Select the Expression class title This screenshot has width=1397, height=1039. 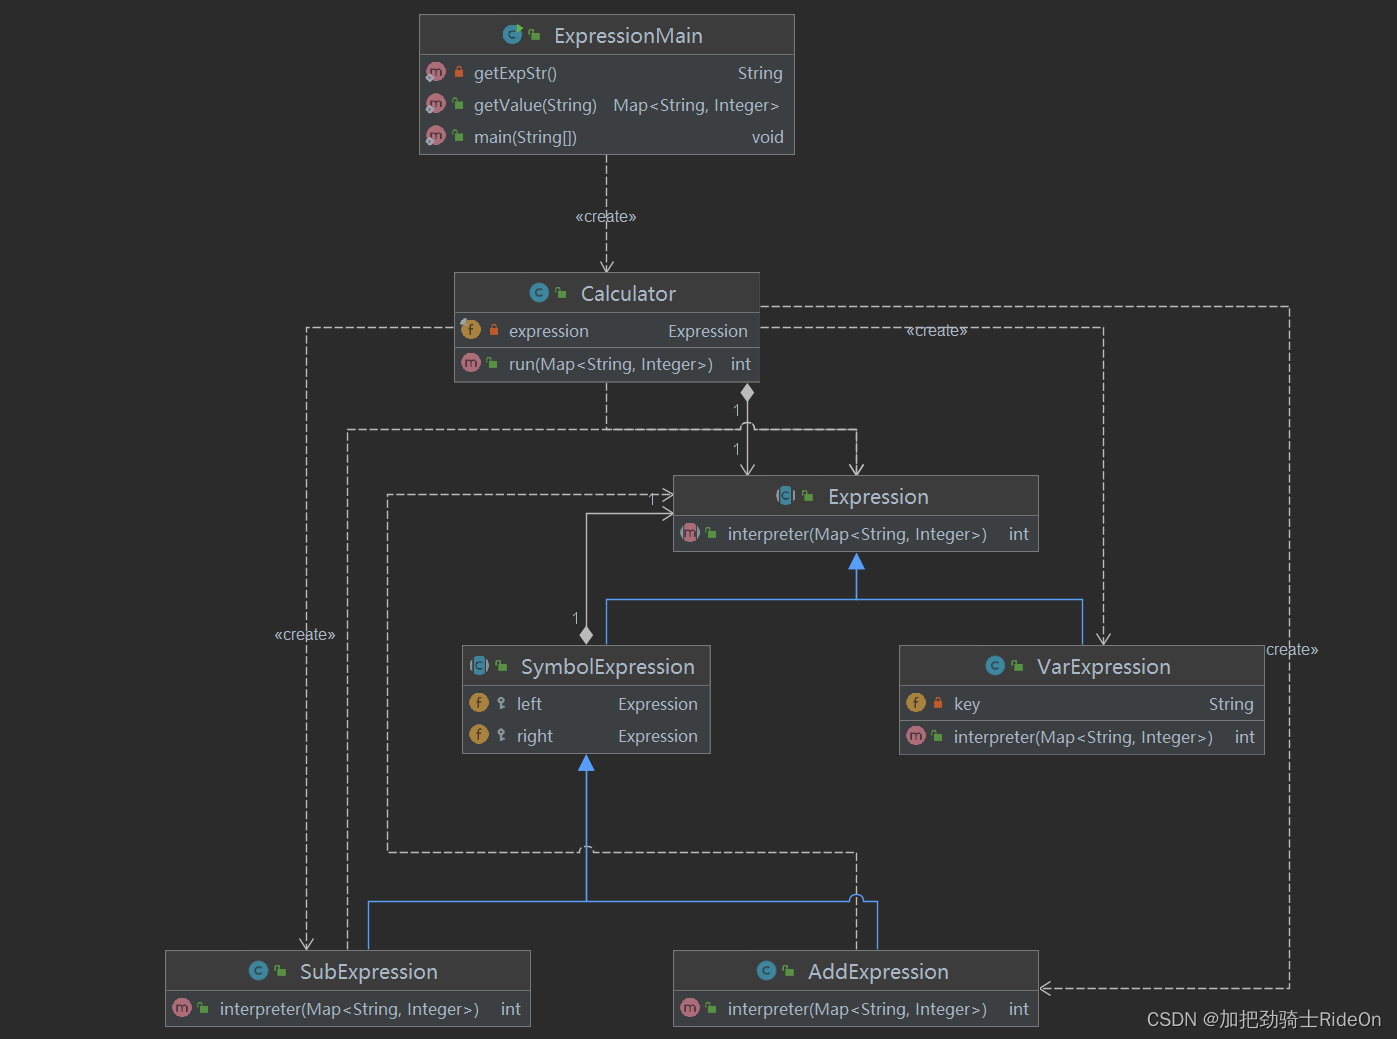(x=878, y=497)
